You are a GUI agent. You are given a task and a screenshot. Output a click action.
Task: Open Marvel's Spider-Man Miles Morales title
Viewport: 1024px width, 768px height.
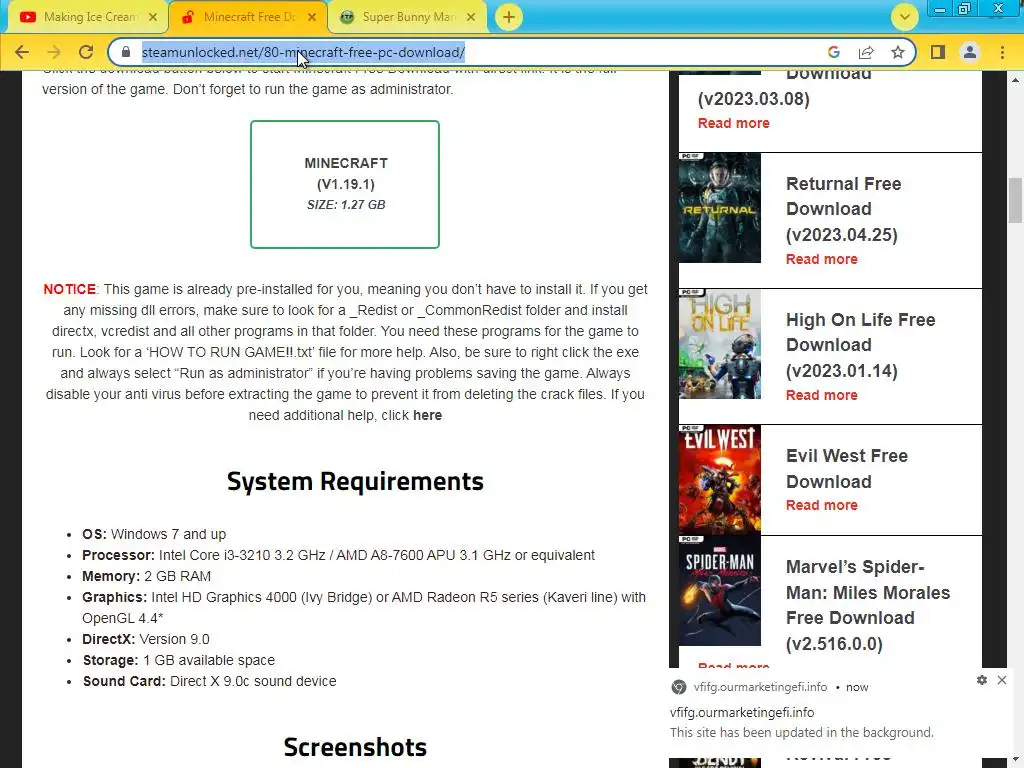pyautogui.click(x=868, y=605)
